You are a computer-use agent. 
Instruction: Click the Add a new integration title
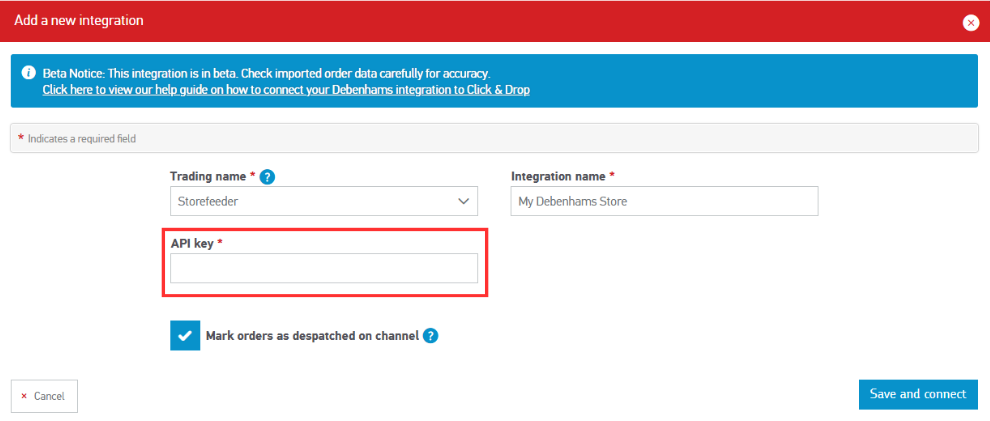click(79, 20)
